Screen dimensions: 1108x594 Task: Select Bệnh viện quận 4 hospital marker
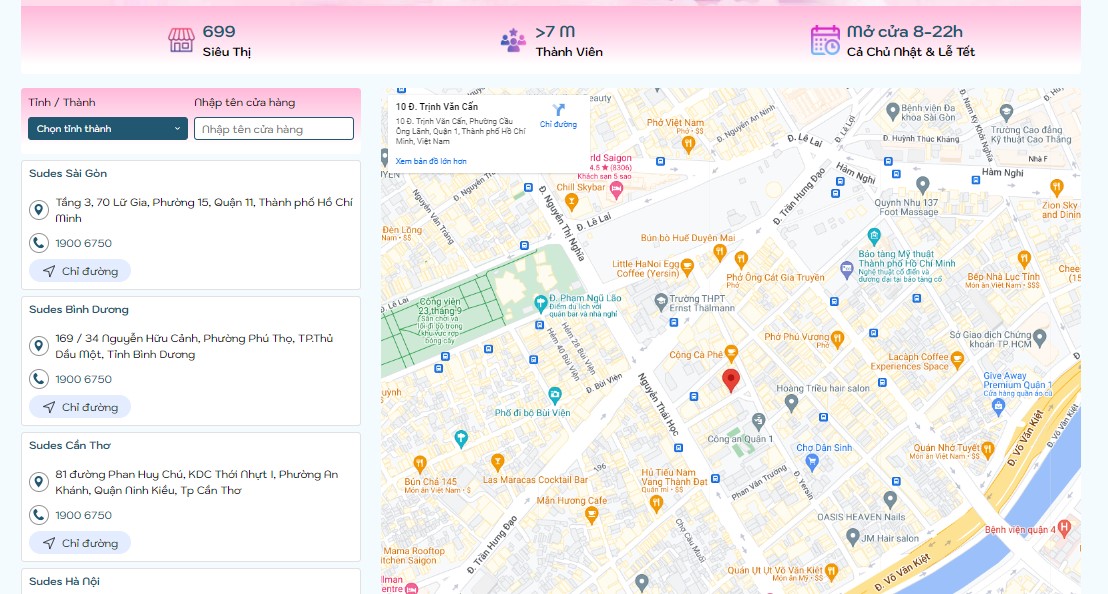tap(1064, 528)
